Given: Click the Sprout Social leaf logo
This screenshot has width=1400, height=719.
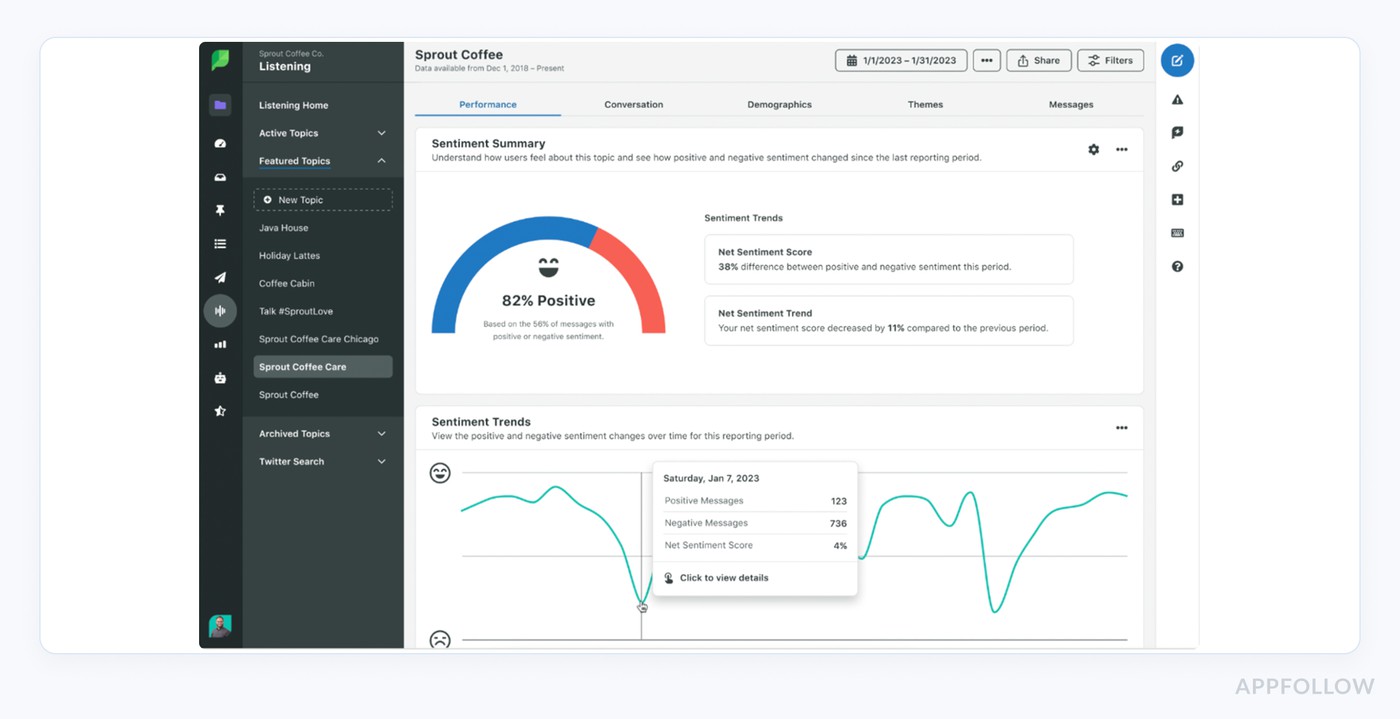Looking at the screenshot, I should (220, 60).
